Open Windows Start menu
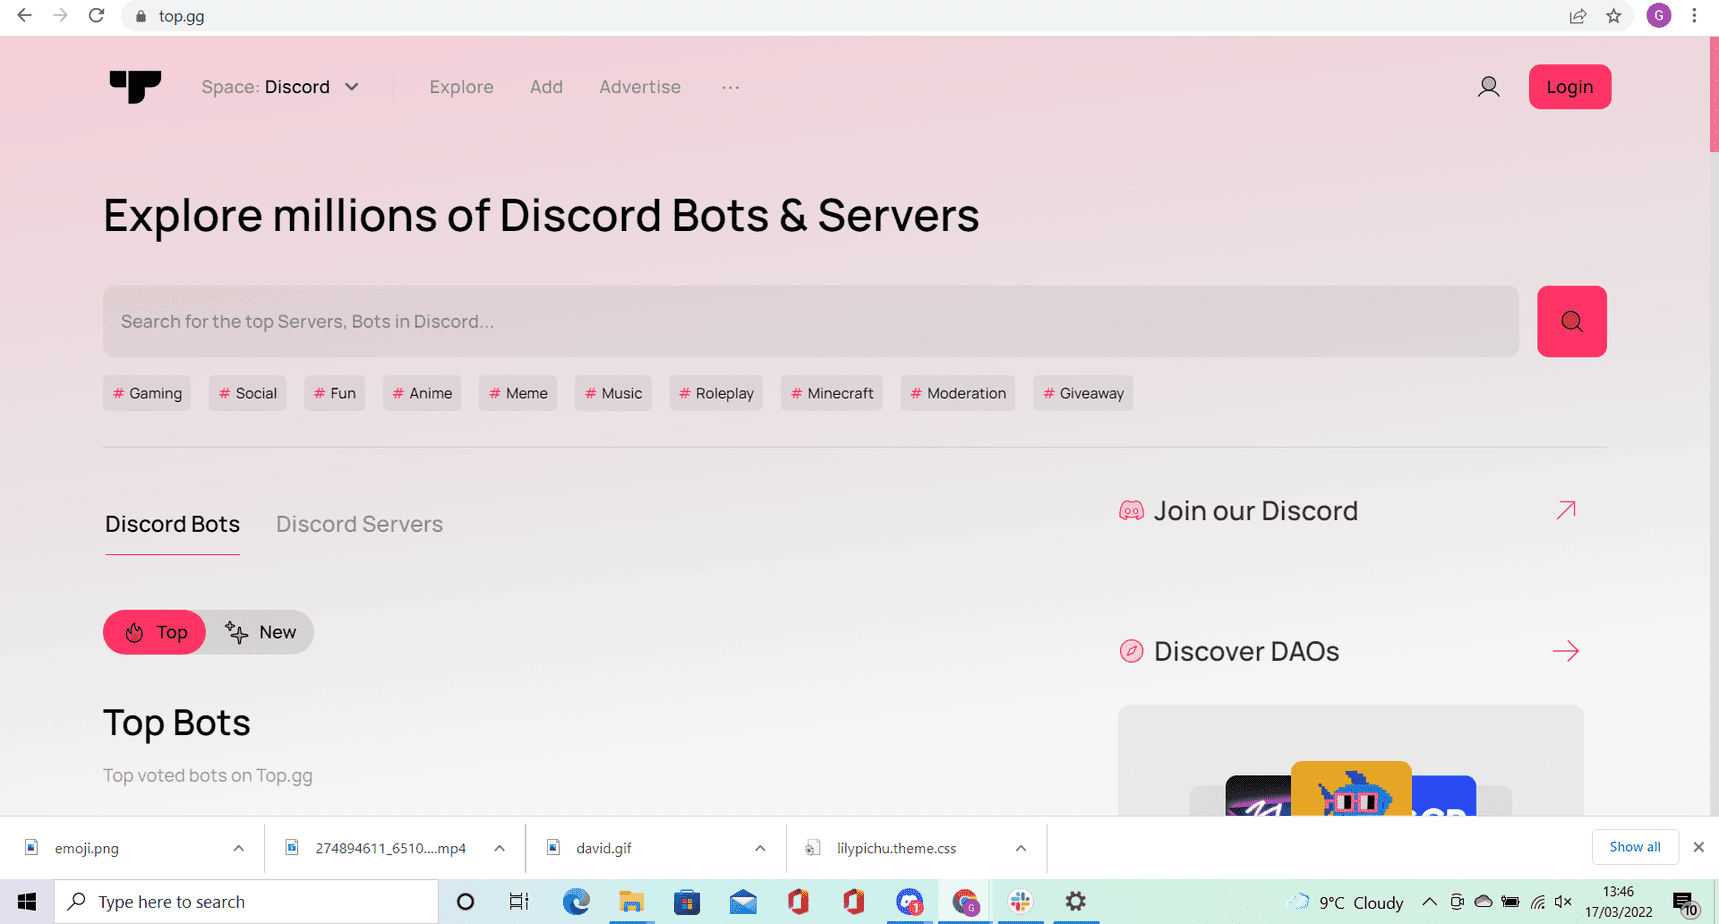1719x924 pixels. 27,902
